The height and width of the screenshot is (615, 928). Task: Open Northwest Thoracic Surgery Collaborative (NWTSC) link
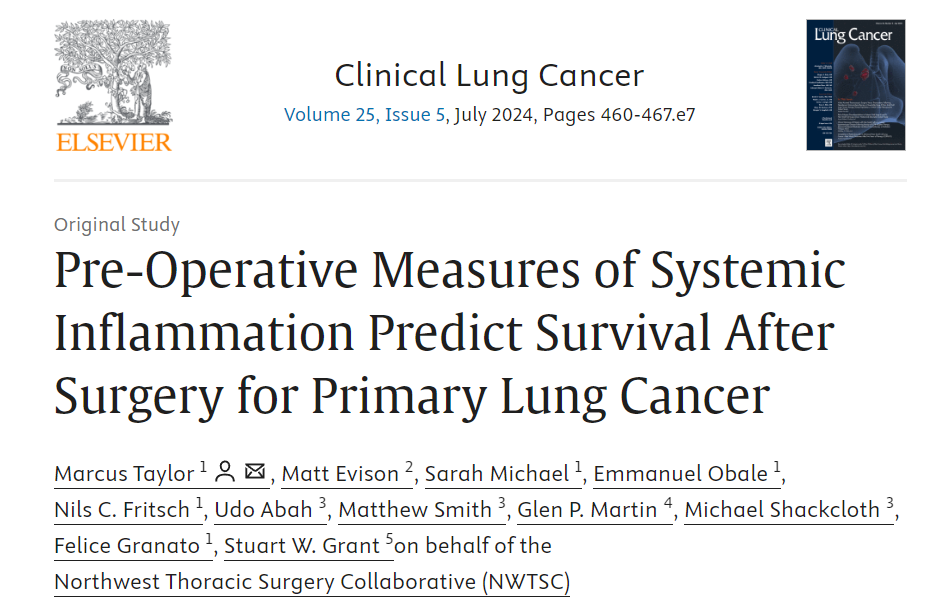[x=312, y=582]
